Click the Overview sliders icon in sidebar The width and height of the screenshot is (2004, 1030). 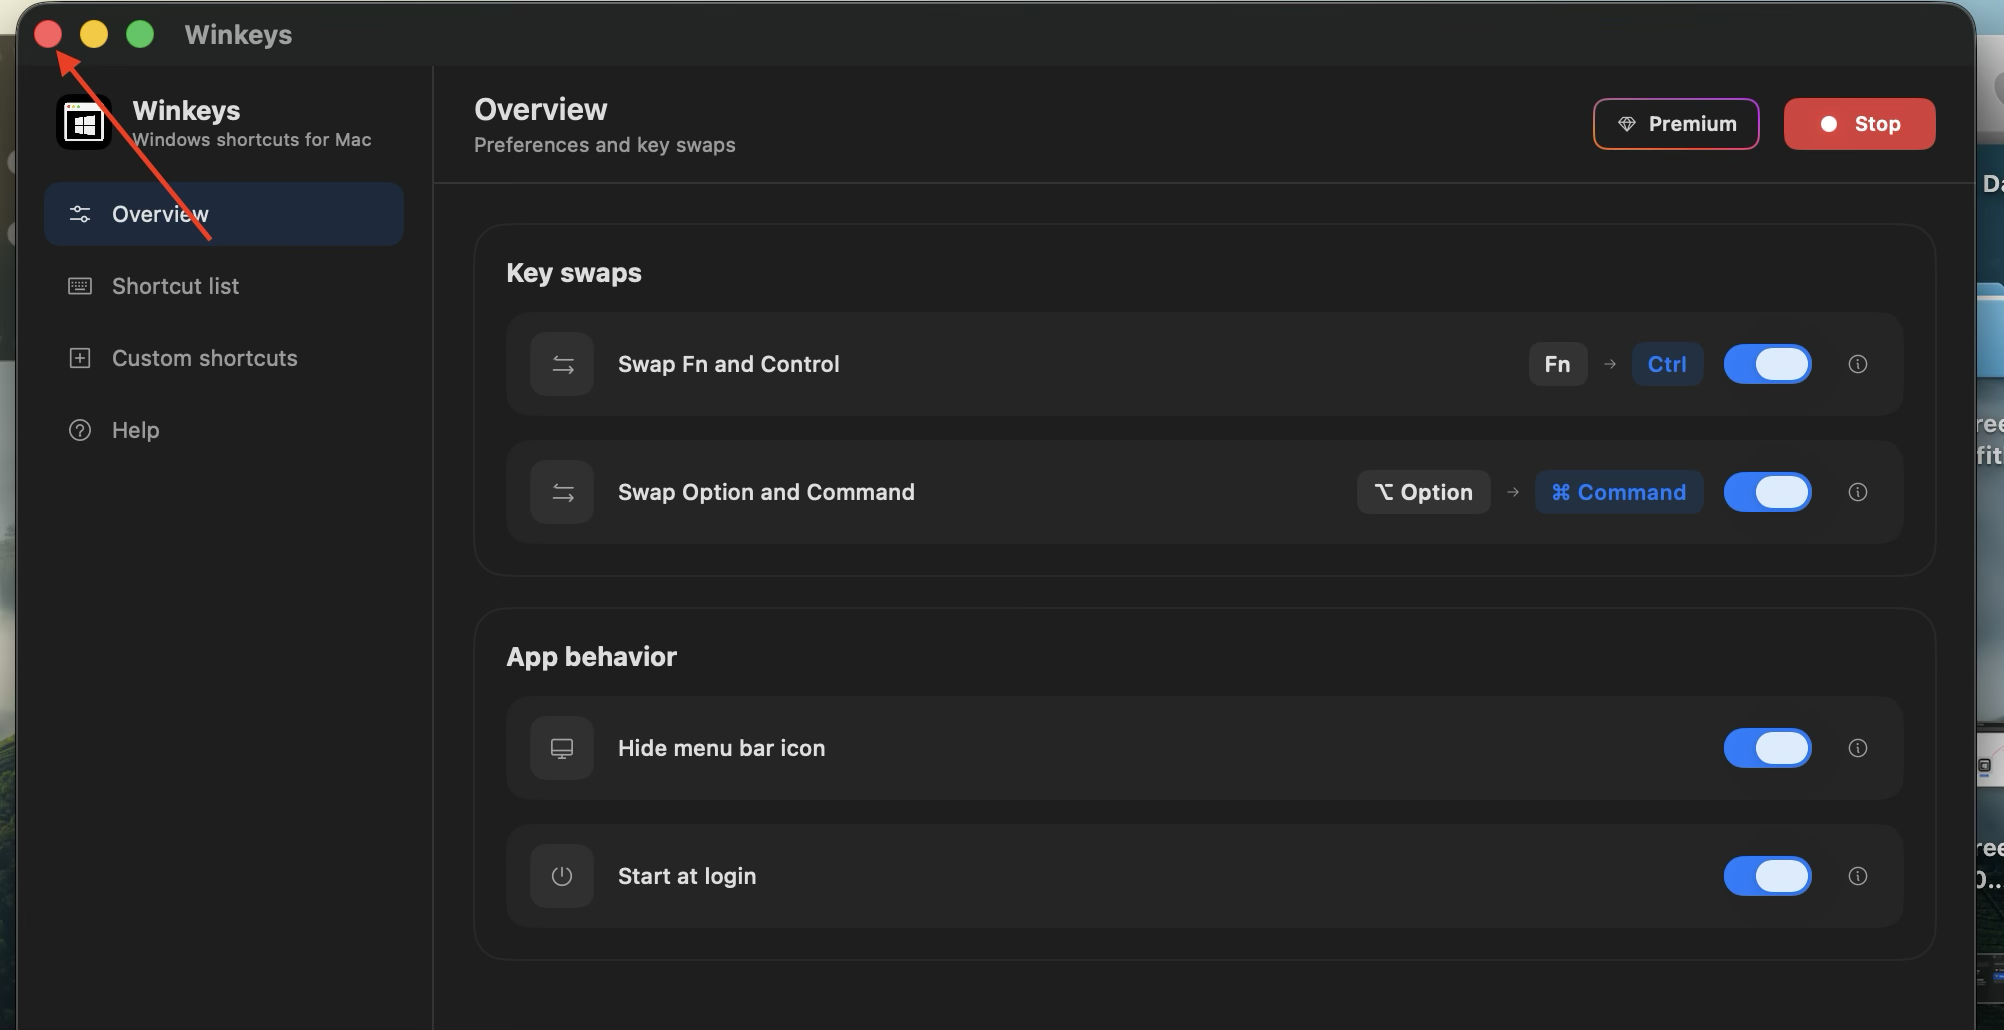coord(80,214)
